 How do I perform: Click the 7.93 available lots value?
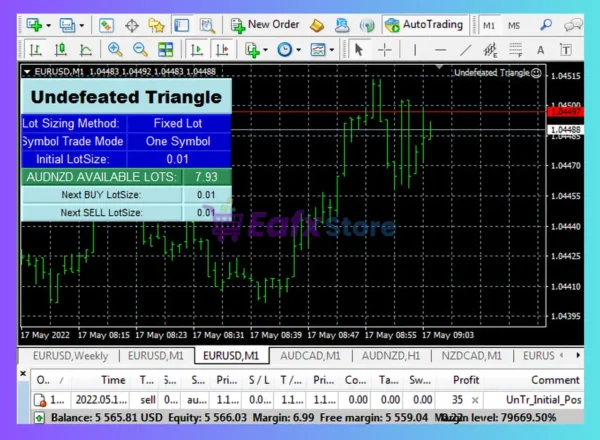(207, 177)
